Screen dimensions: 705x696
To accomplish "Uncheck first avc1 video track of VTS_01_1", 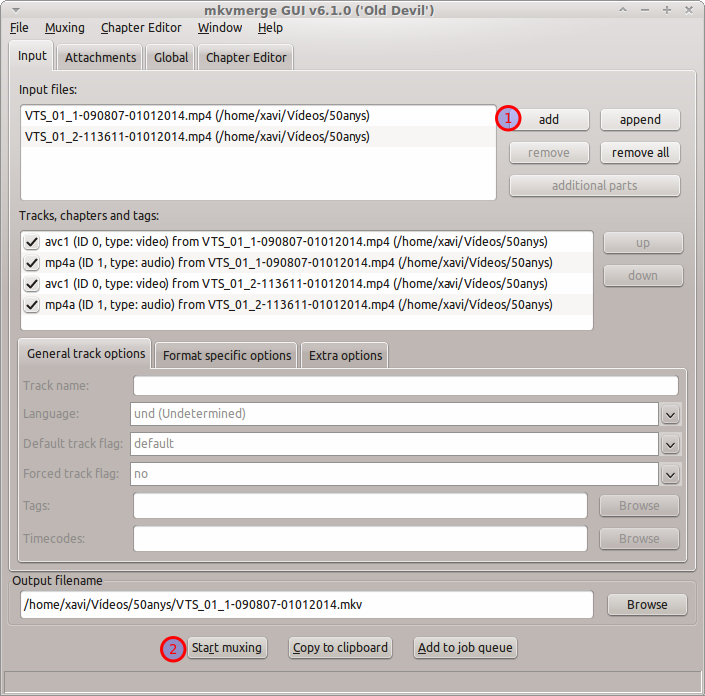I will [32, 242].
